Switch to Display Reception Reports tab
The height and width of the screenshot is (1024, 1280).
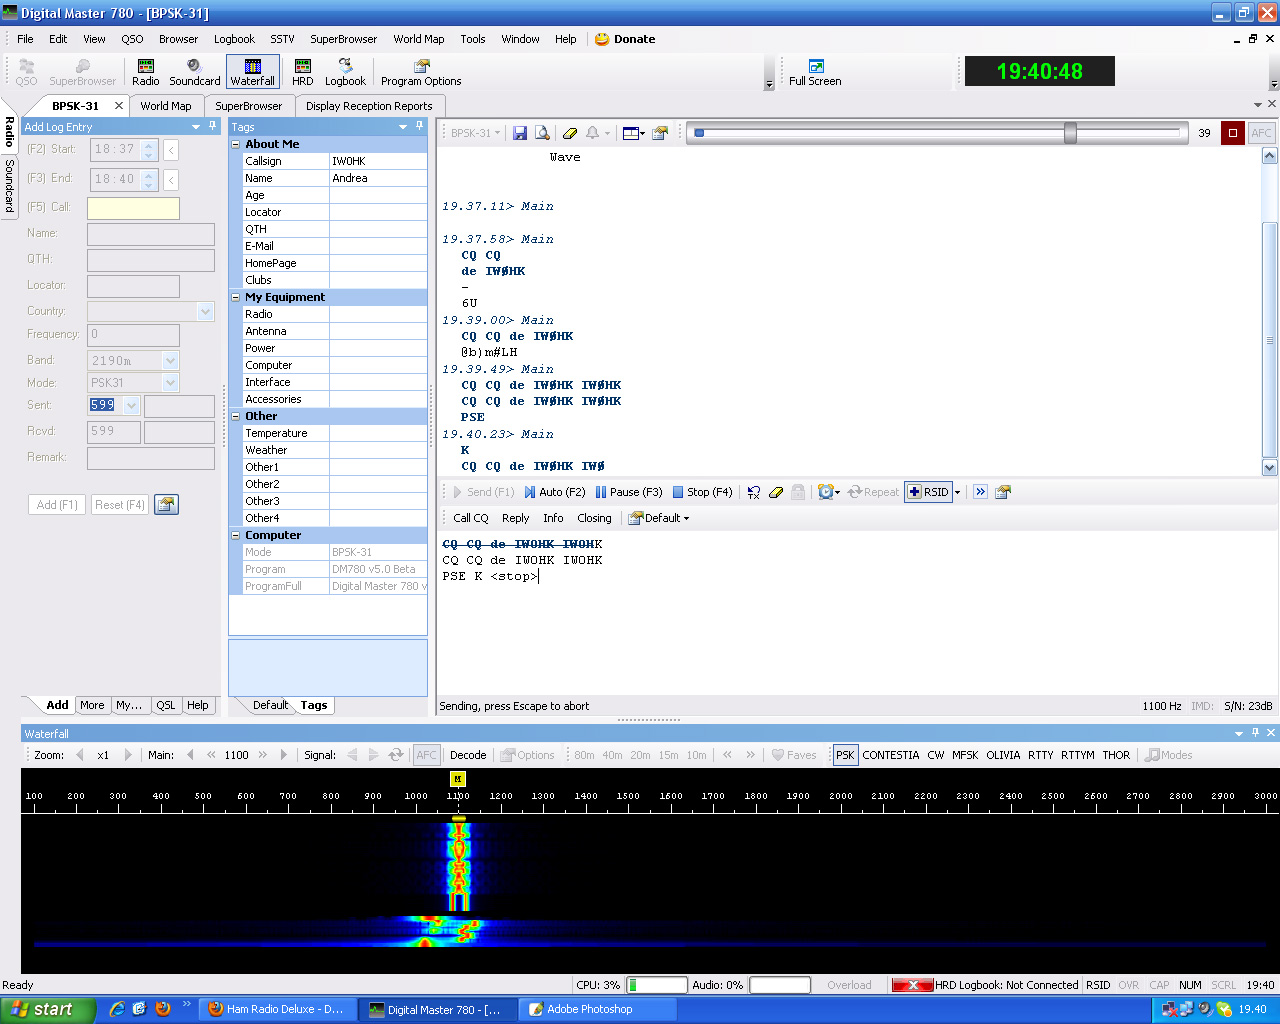click(x=369, y=106)
